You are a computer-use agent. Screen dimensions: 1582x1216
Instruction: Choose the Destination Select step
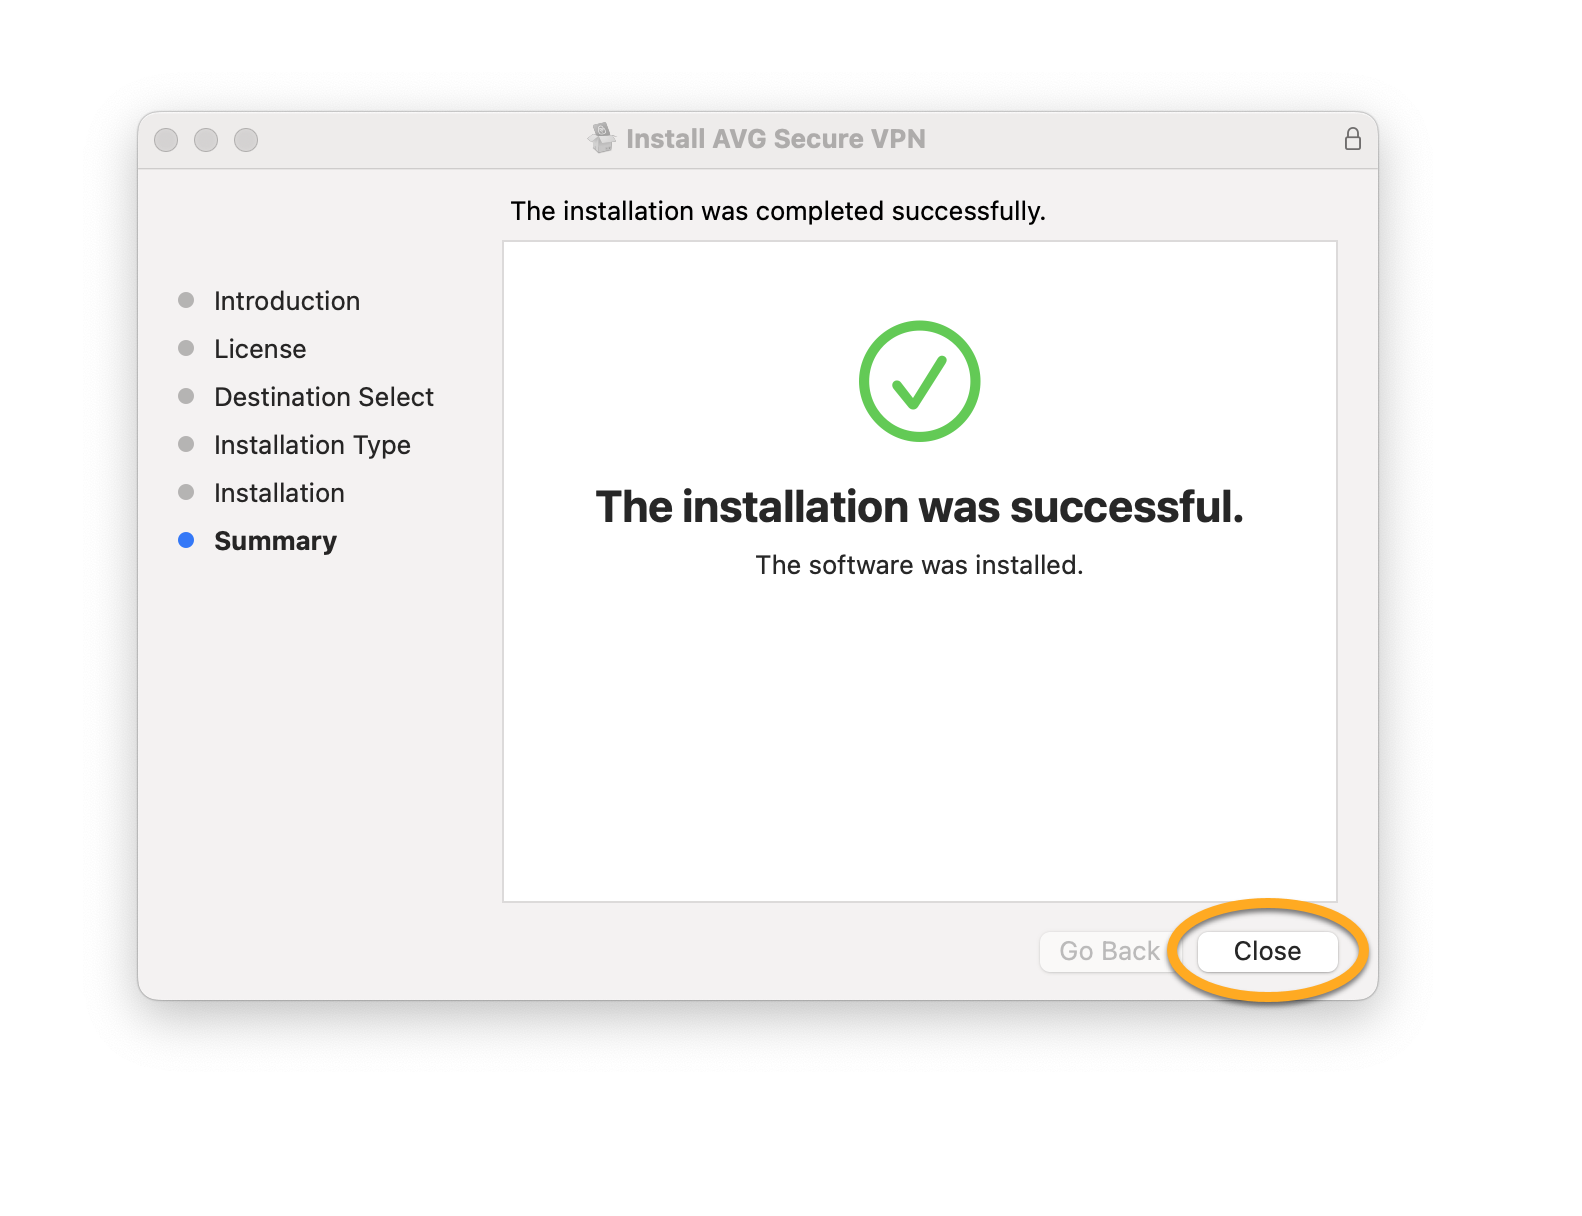click(x=323, y=397)
